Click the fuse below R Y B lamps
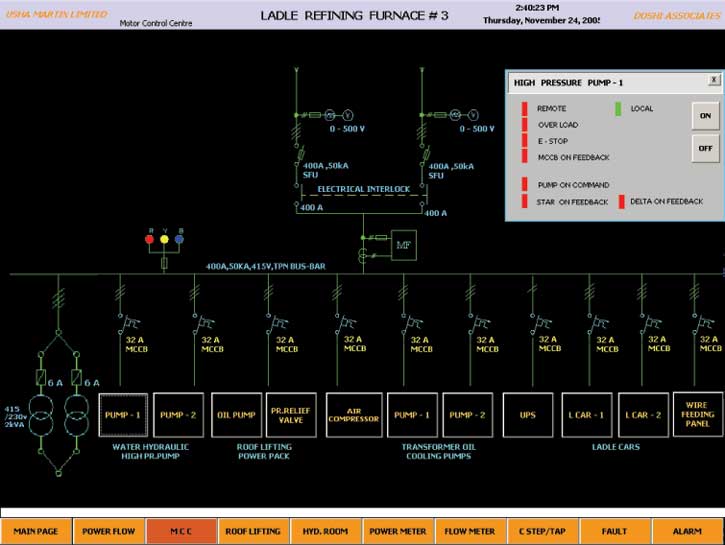This screenshot has height=545, width=725. [164, 263]
